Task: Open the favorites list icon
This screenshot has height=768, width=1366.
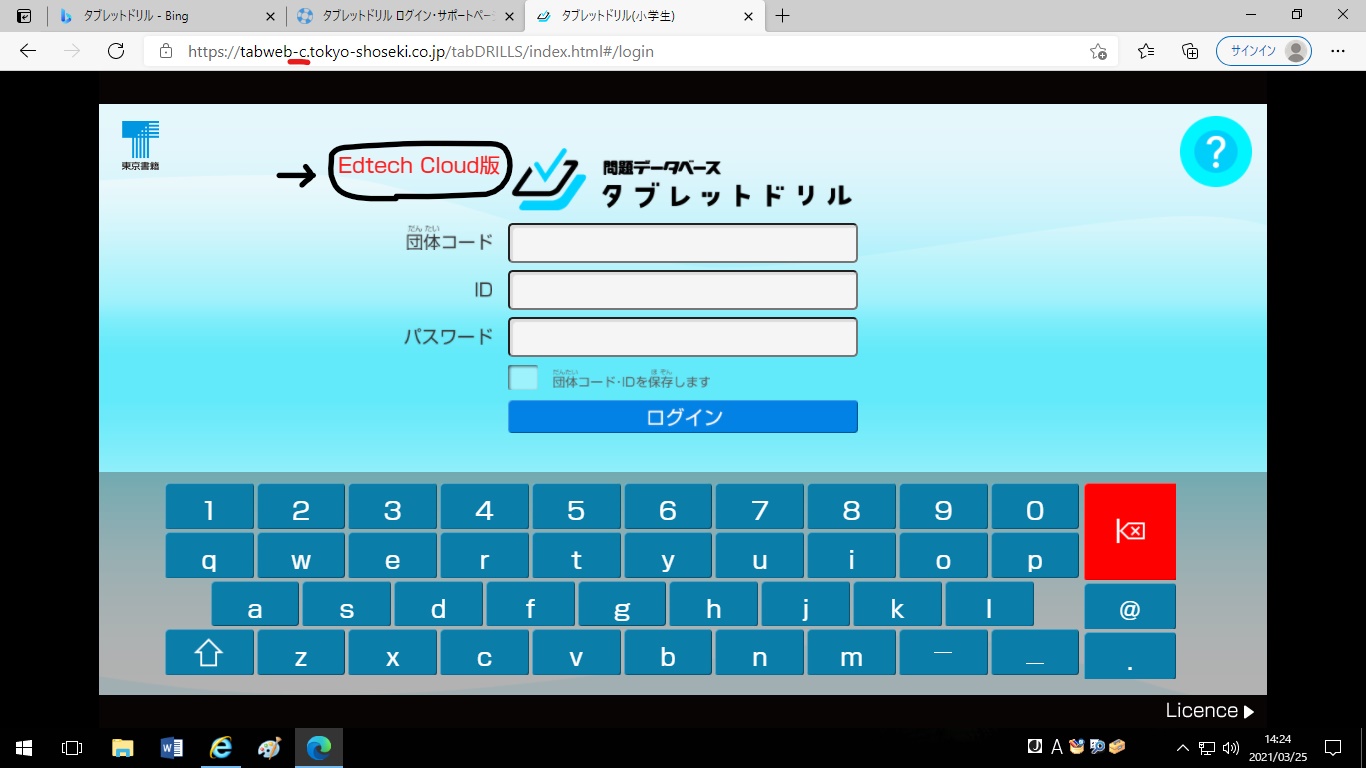Action: [x=1146, y=51]
